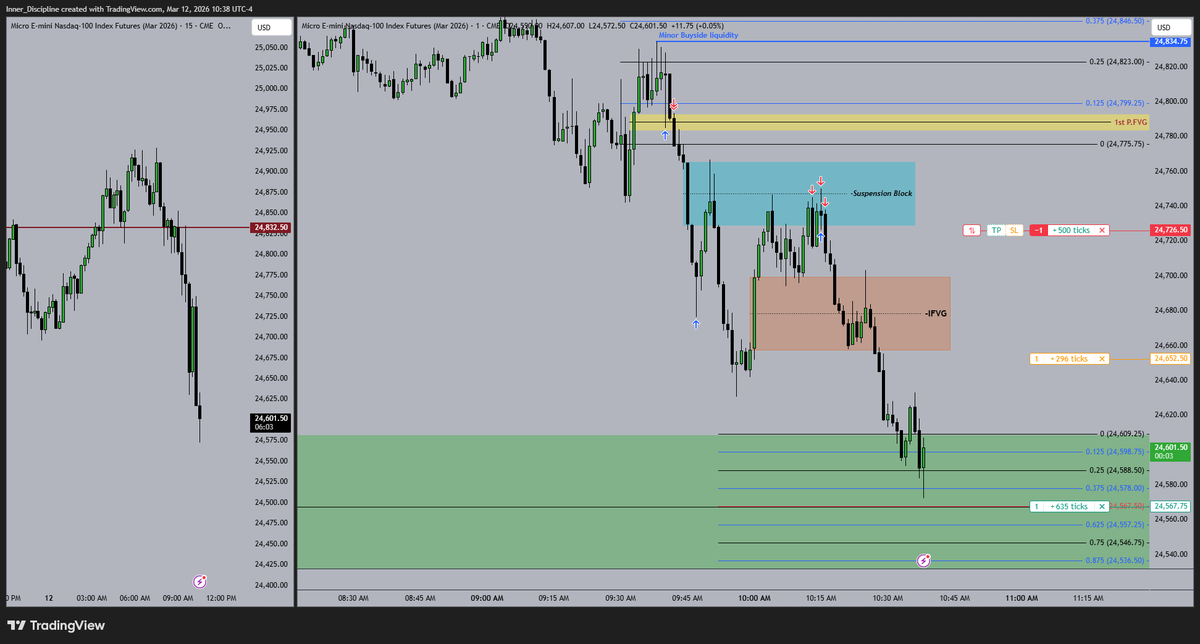Click the black 24,601.50 price label on left chart
The height and width of the screenshot is (644, 1200).
[271, 423]
